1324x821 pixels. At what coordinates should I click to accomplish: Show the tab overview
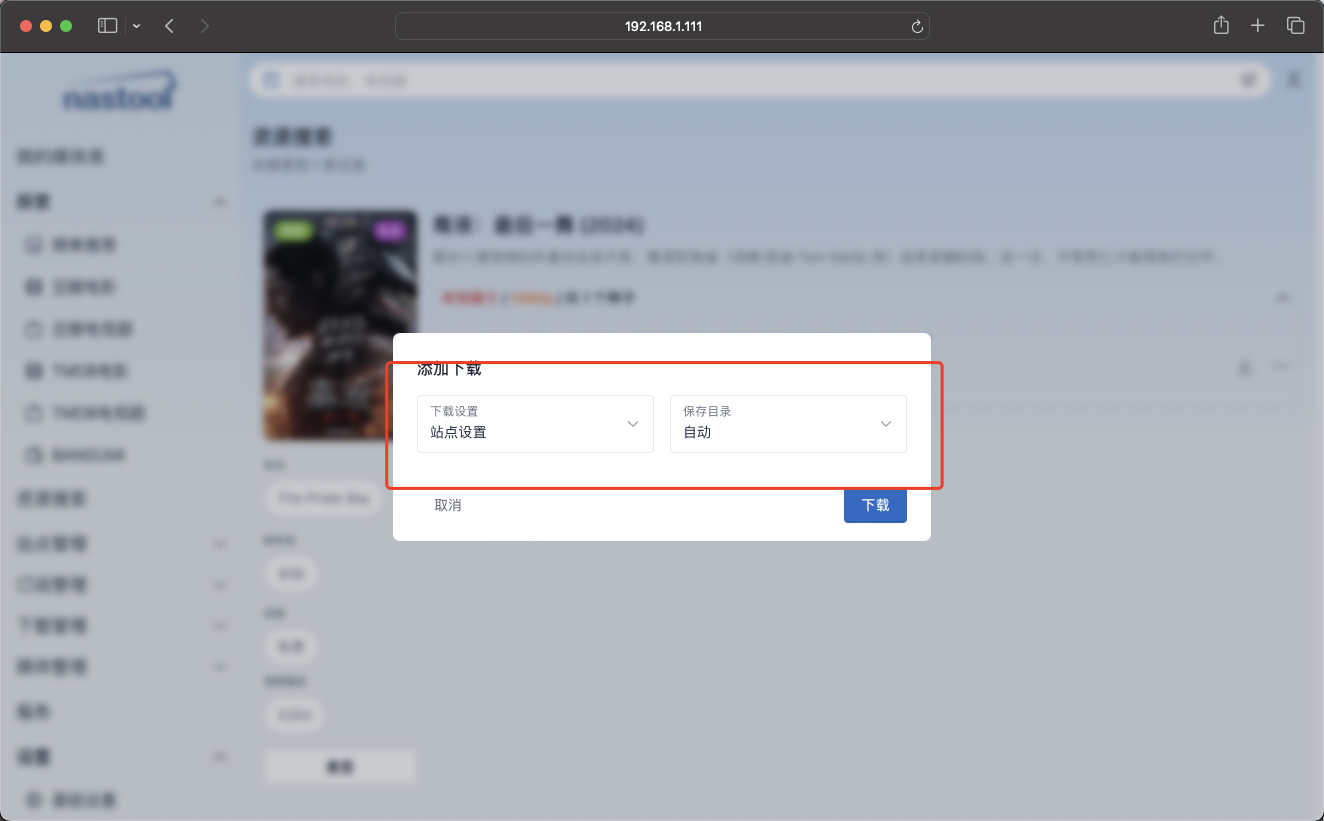tap(1295, 26)
